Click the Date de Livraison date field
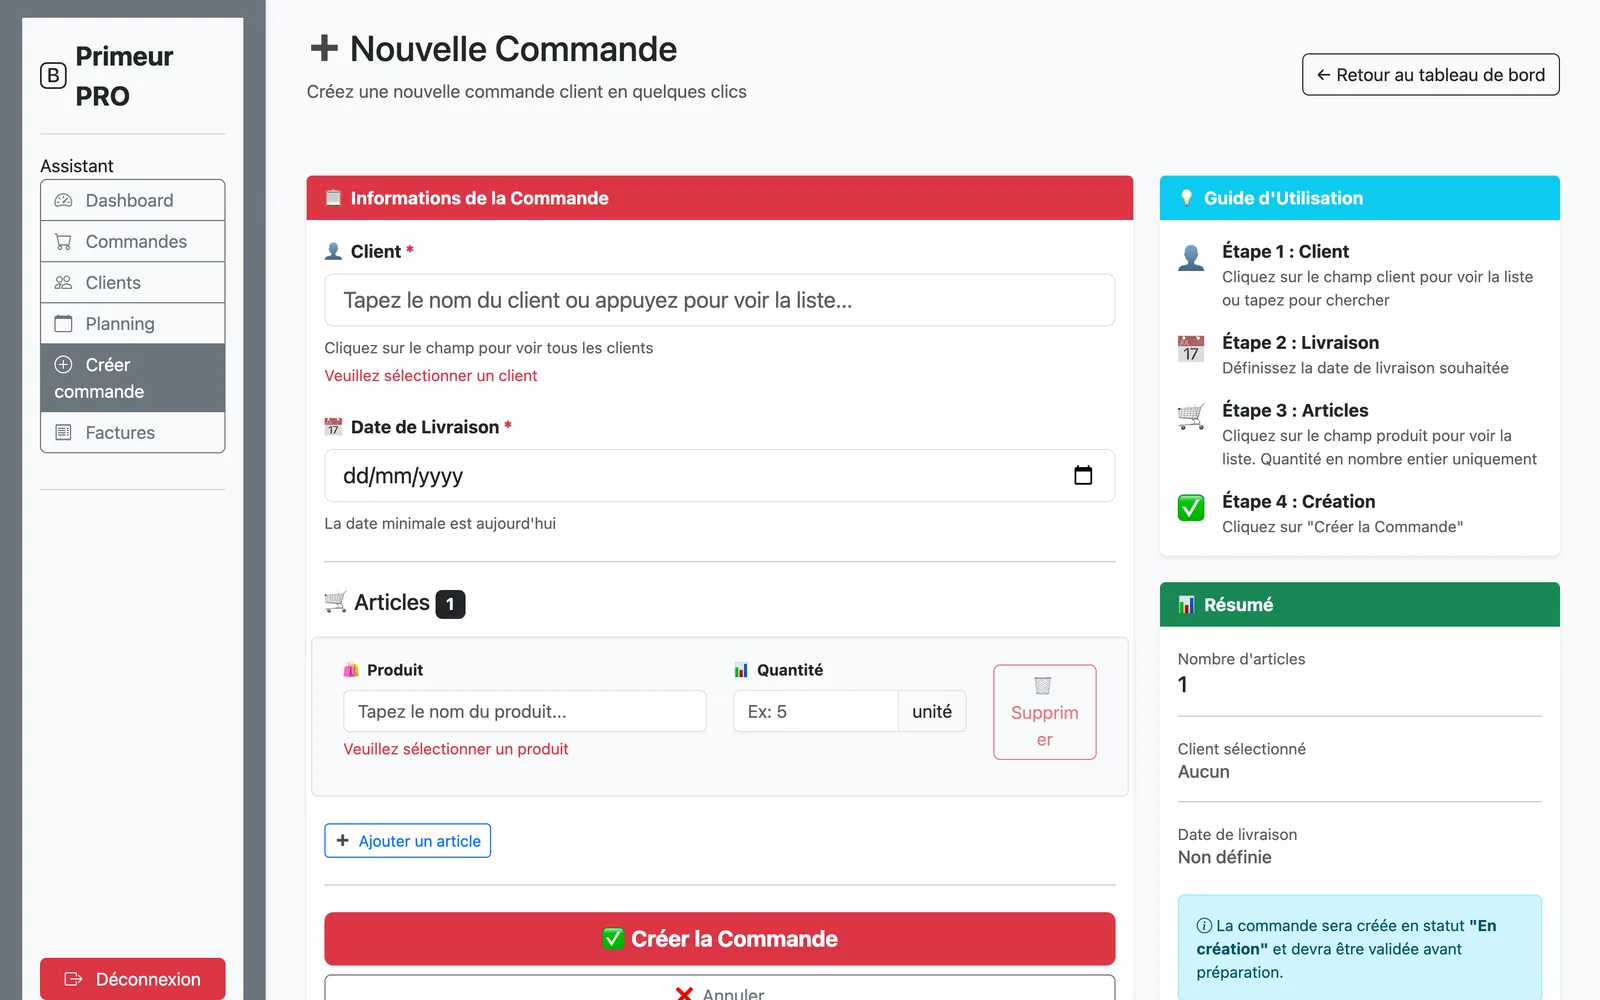 click(719, 476)
